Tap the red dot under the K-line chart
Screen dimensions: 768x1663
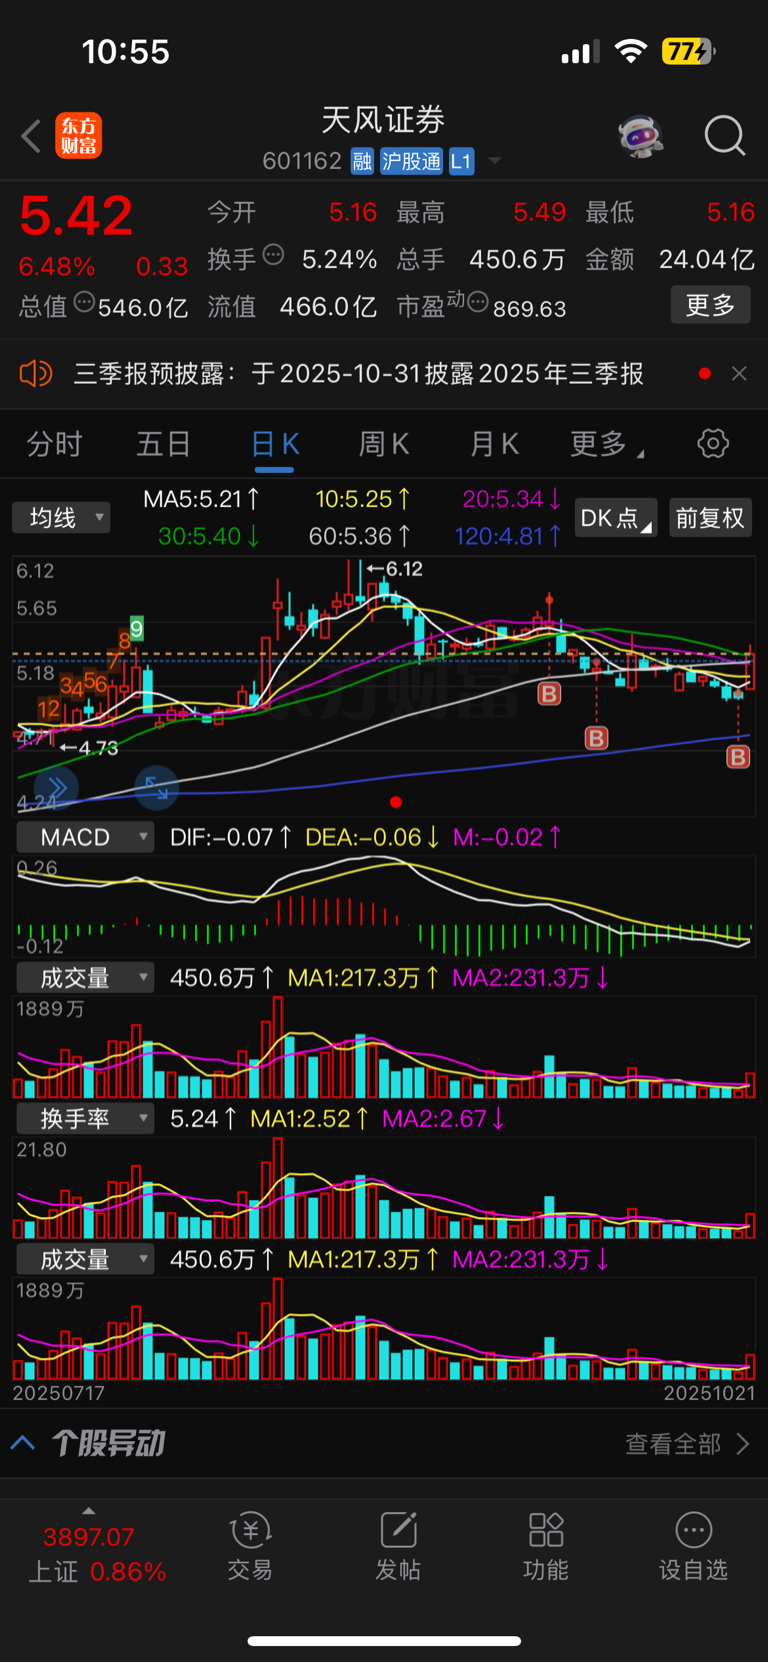[396, 802]
